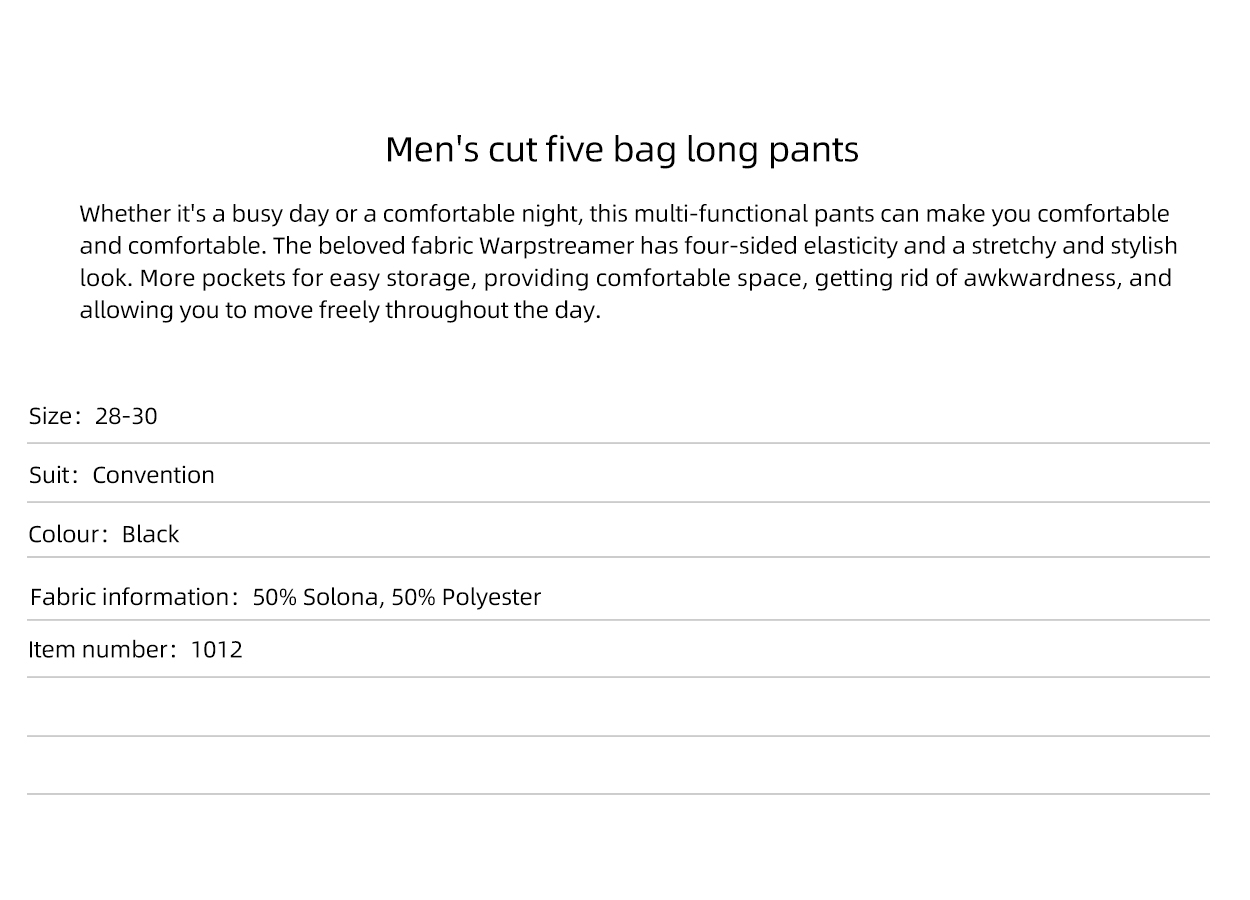
Task: Click the title Men's cut five bag long pants
Action: coord(622,150)
